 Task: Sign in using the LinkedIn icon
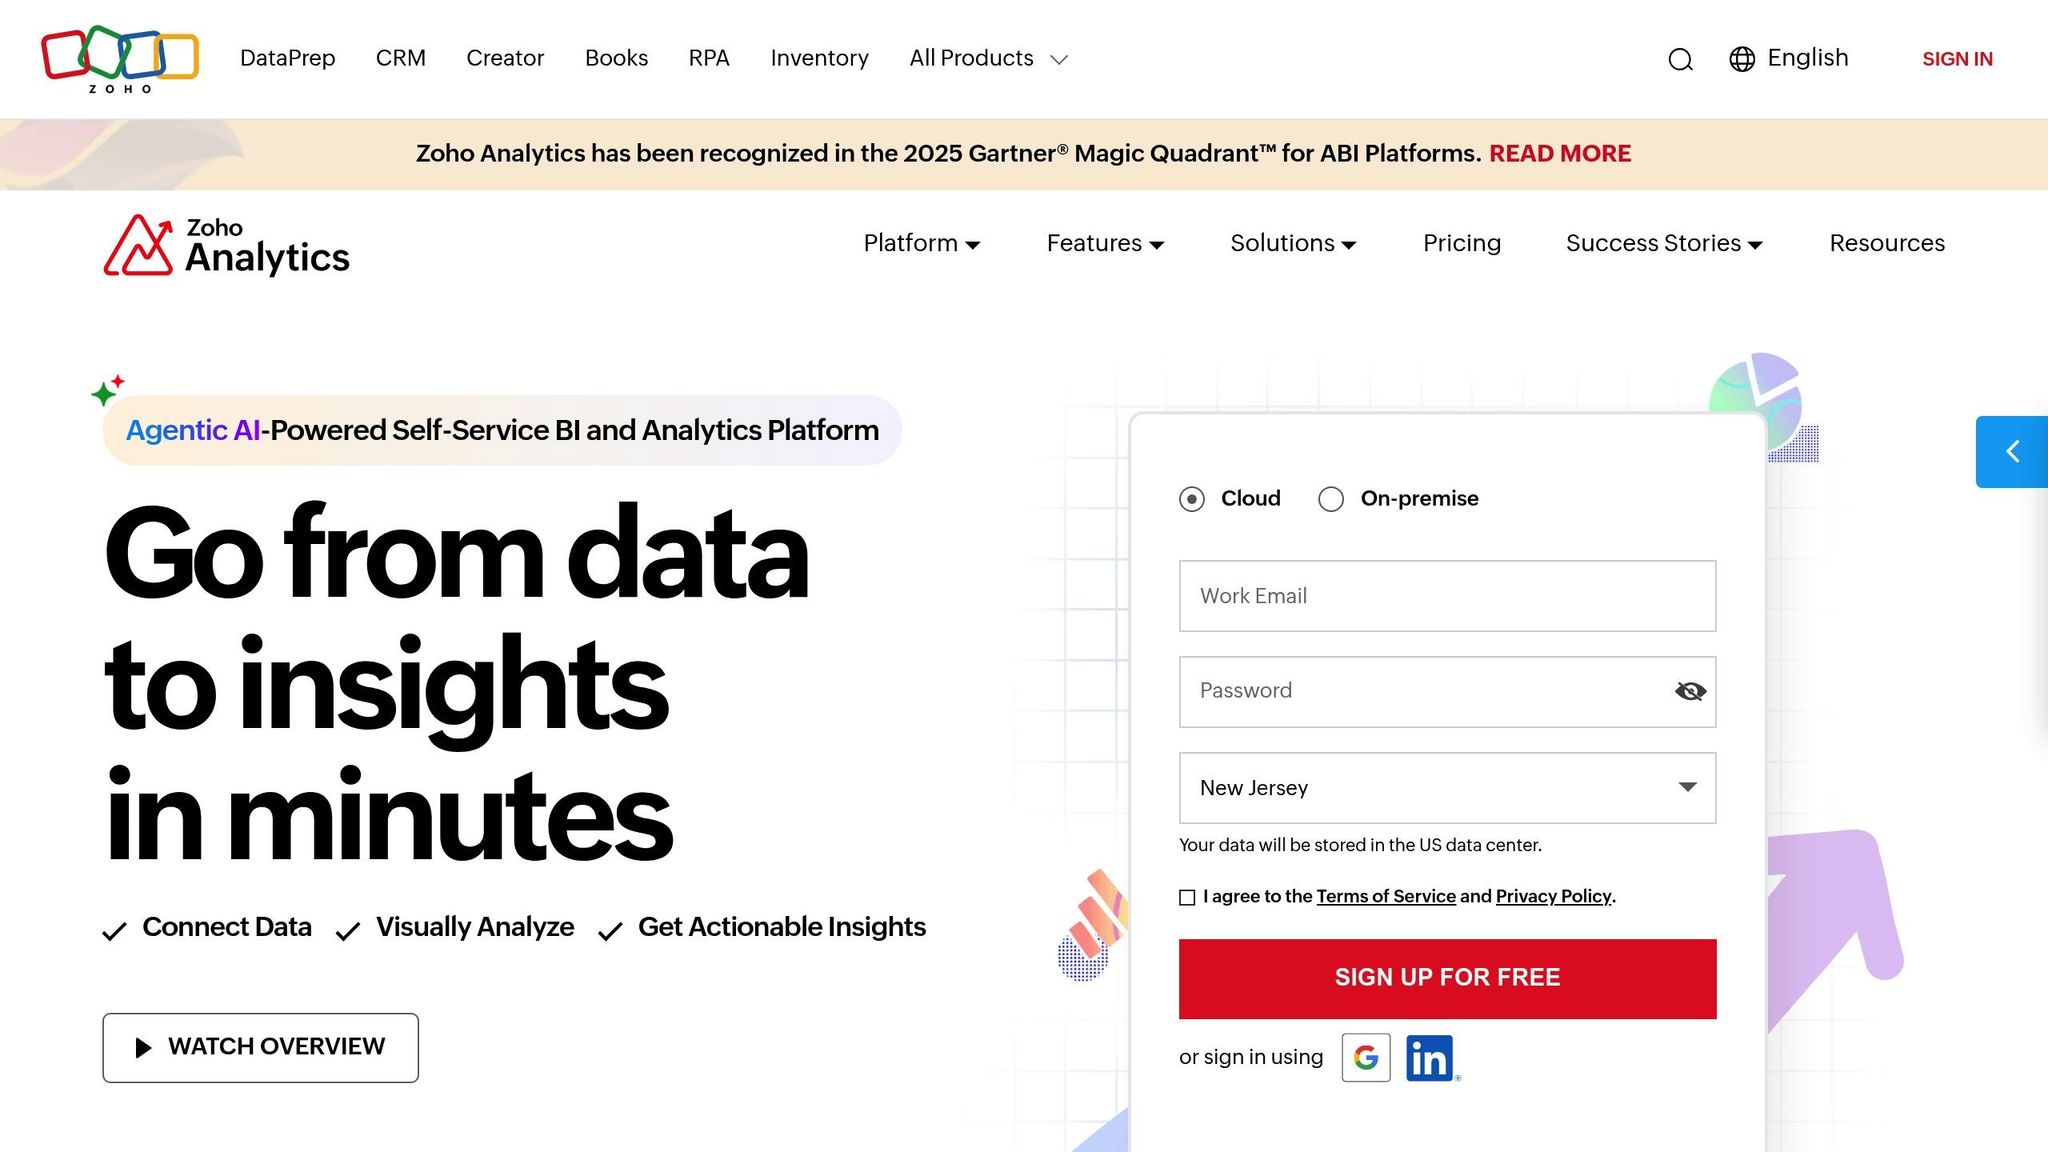1430,1058
